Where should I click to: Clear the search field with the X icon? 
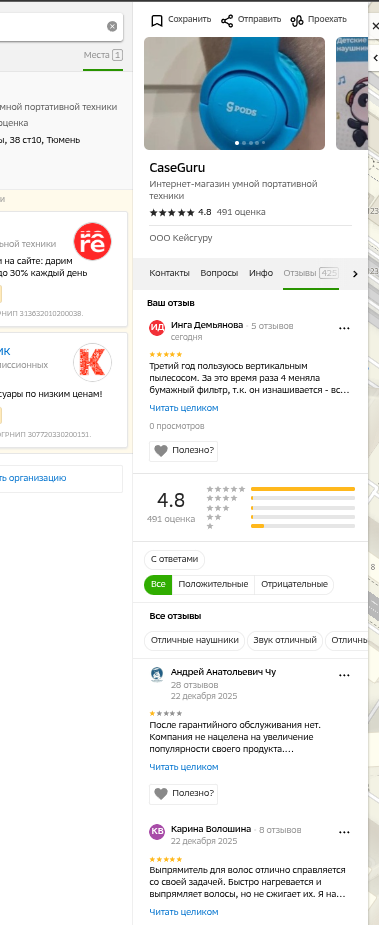112,27
